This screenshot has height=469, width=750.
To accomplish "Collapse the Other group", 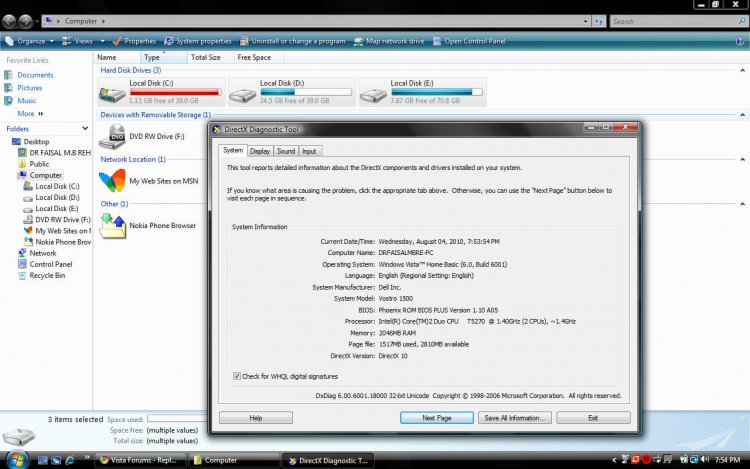I will coord(742,204).
